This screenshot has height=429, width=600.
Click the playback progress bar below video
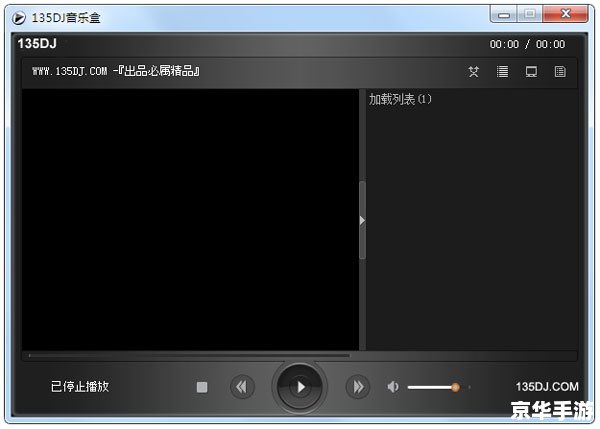pyautogui.click(x=190, y=355)
